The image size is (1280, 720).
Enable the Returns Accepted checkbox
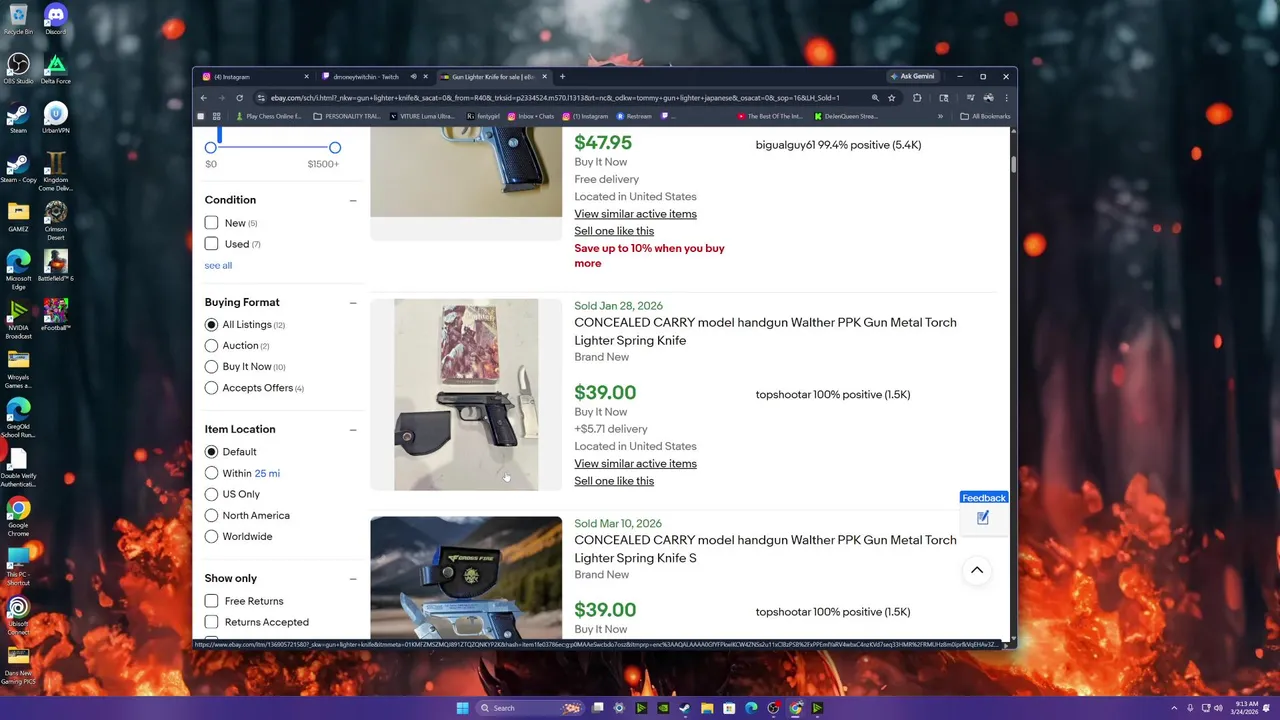(211, 622)
